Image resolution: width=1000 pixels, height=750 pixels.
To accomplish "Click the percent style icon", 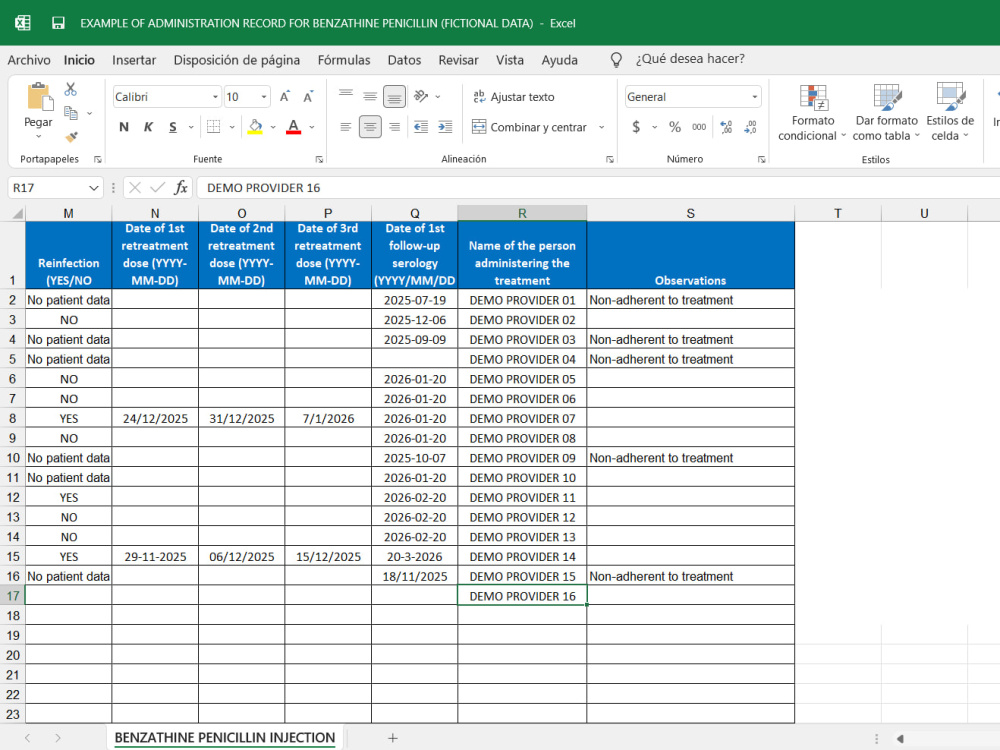I will click(x=675, y=127).
